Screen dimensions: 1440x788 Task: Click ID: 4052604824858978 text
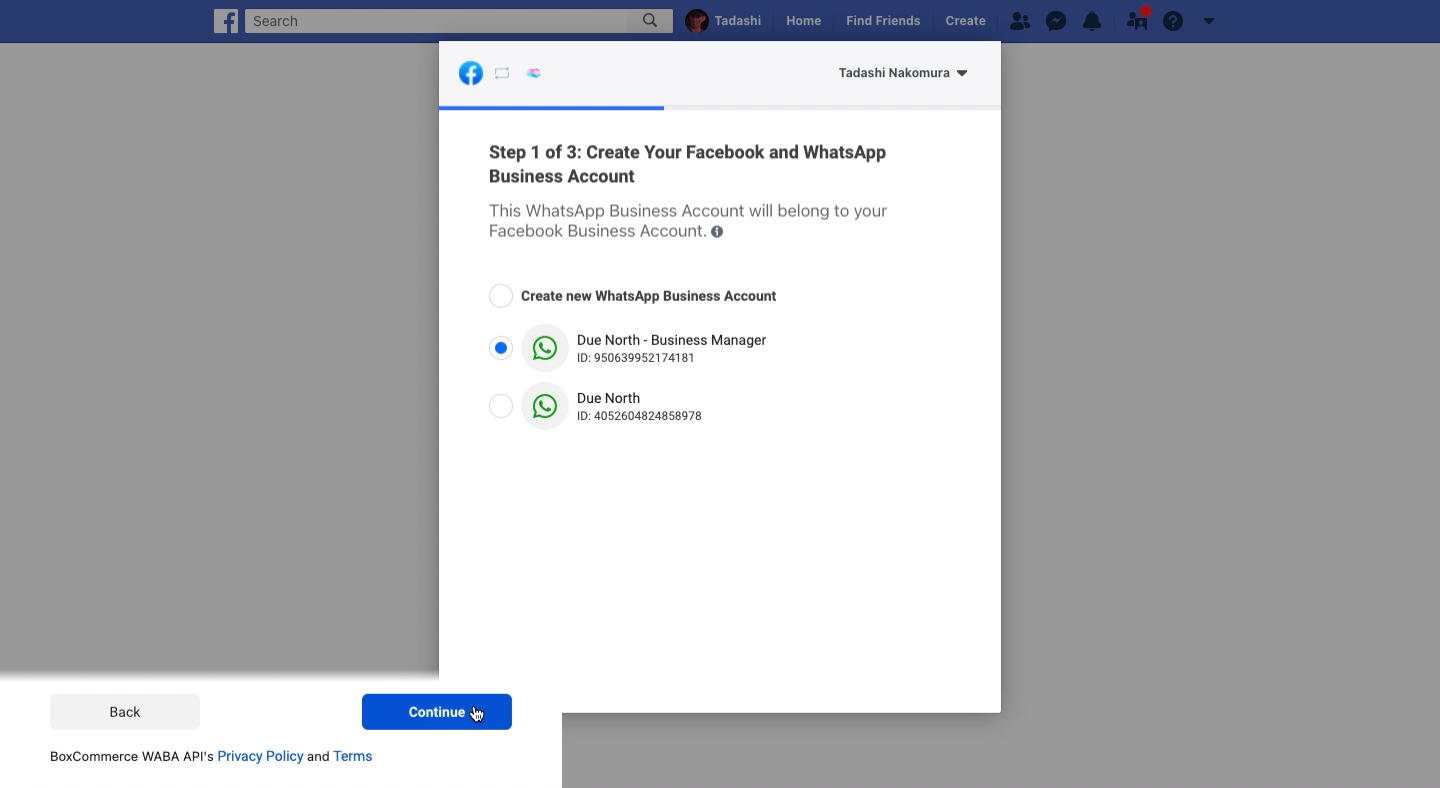pos(639,416)
